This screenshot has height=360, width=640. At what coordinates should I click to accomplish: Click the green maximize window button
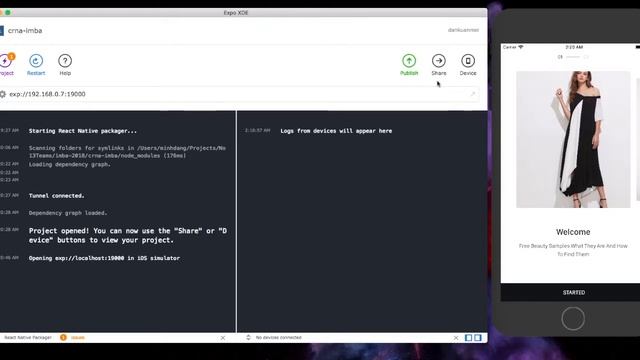coord(8,13)
